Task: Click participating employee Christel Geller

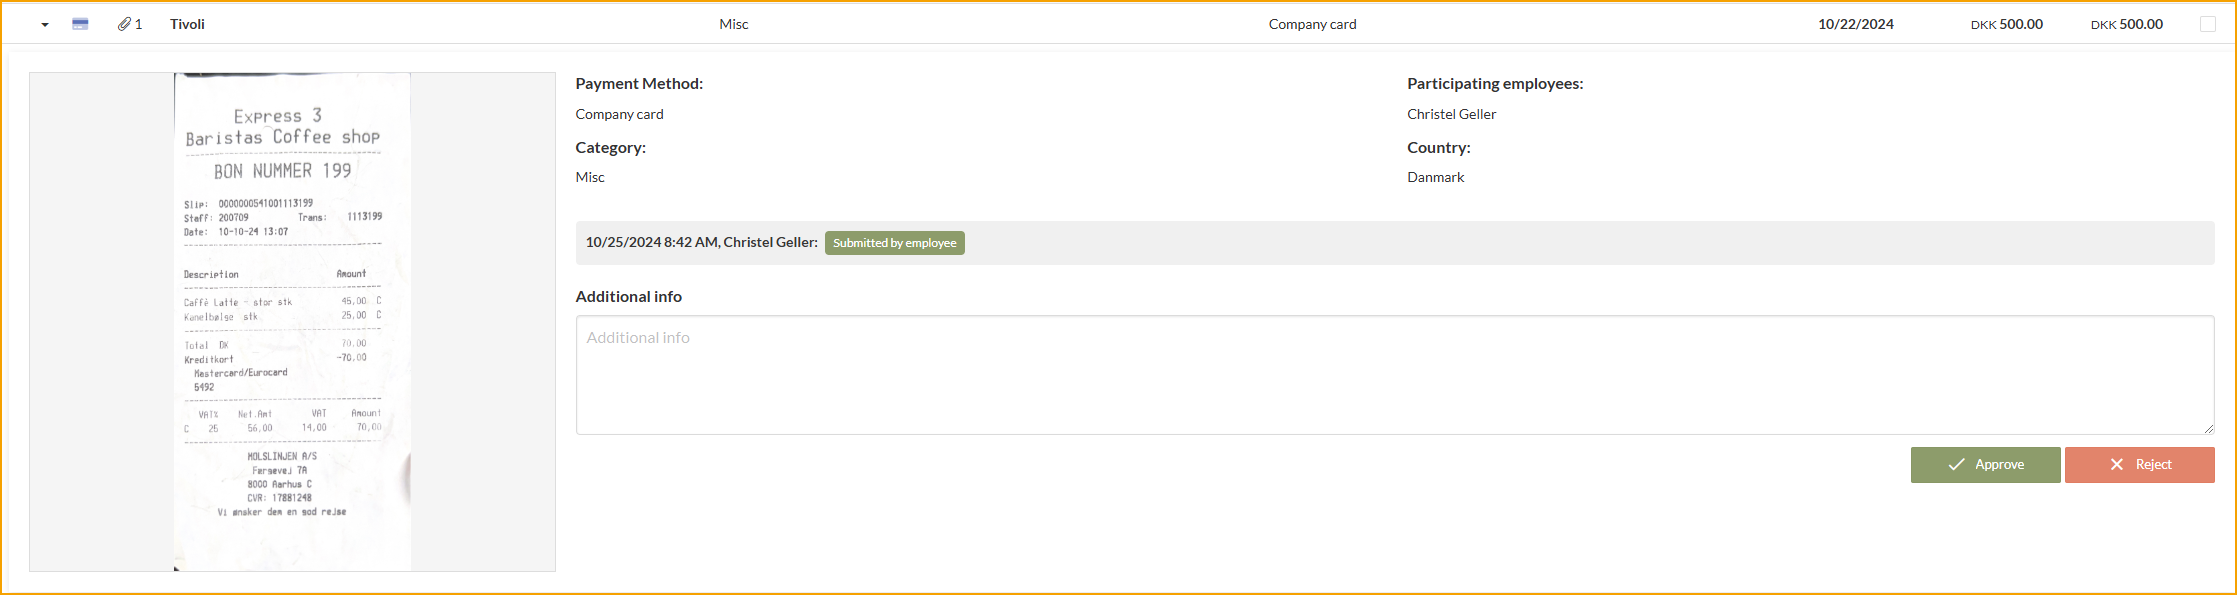Action: pyautogui.click(x=1451, y=113)
